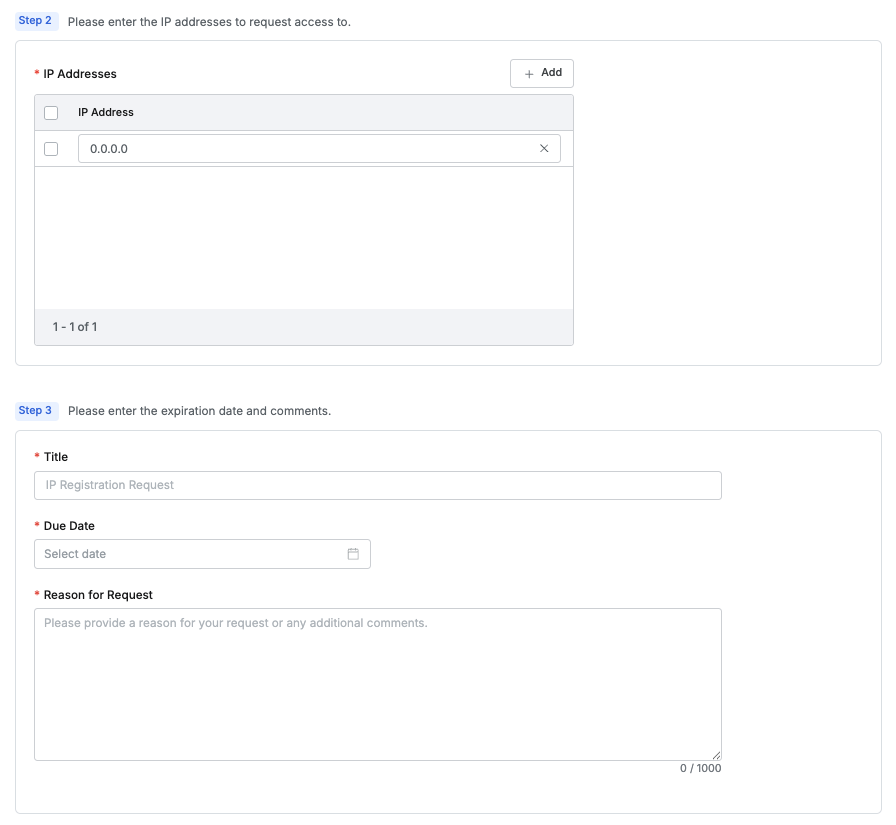Screen dimensions: 896x825
Task: Click the IP Address column header
Action: (106, 113)
